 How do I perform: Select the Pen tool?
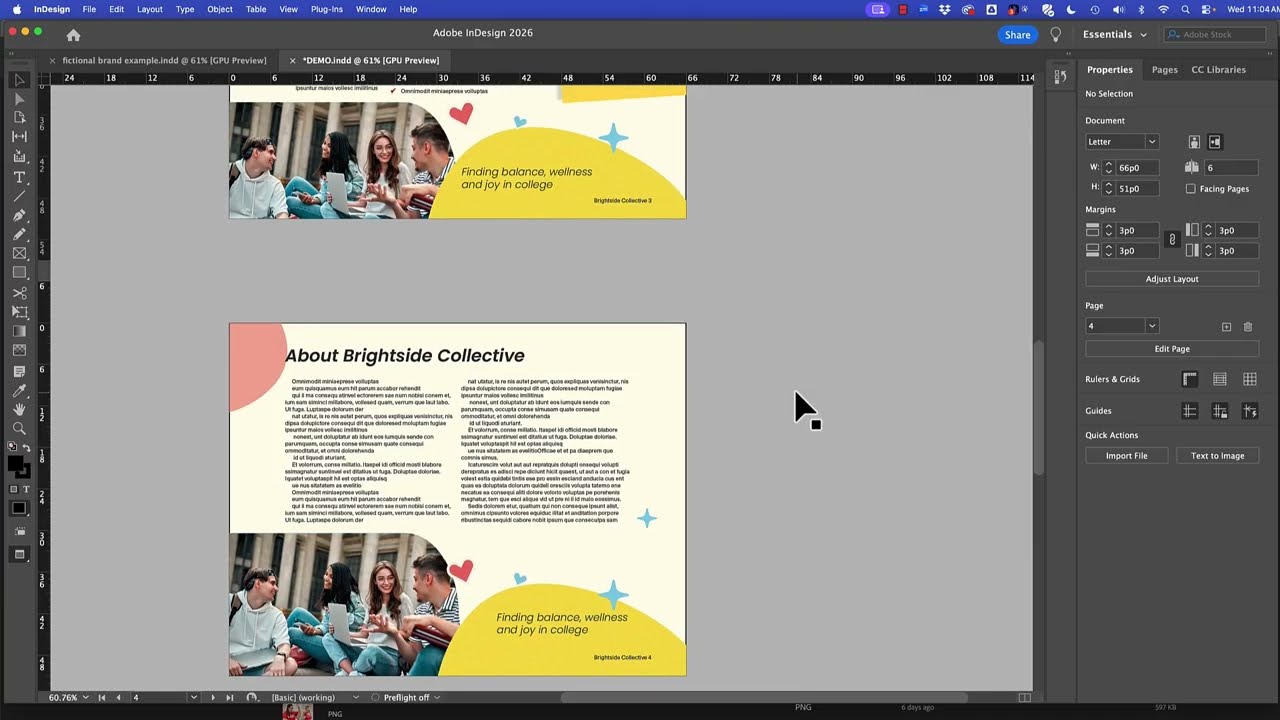(x=19, y=215)
